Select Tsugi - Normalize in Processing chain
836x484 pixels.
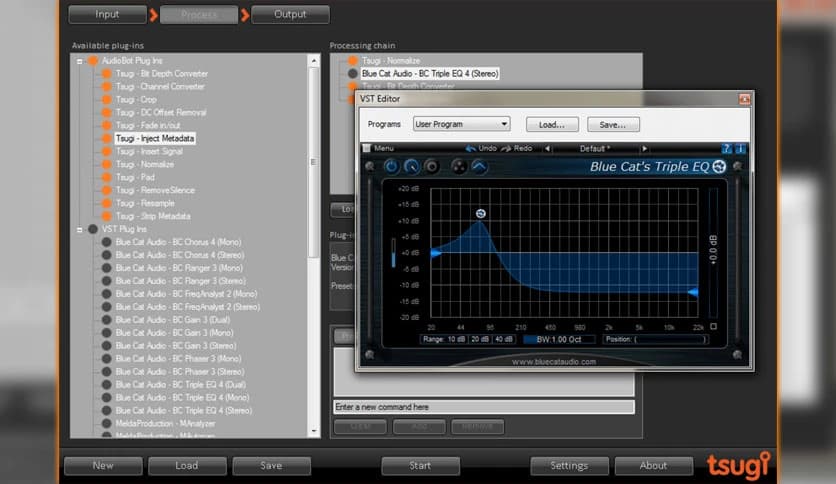coord(391,61)
